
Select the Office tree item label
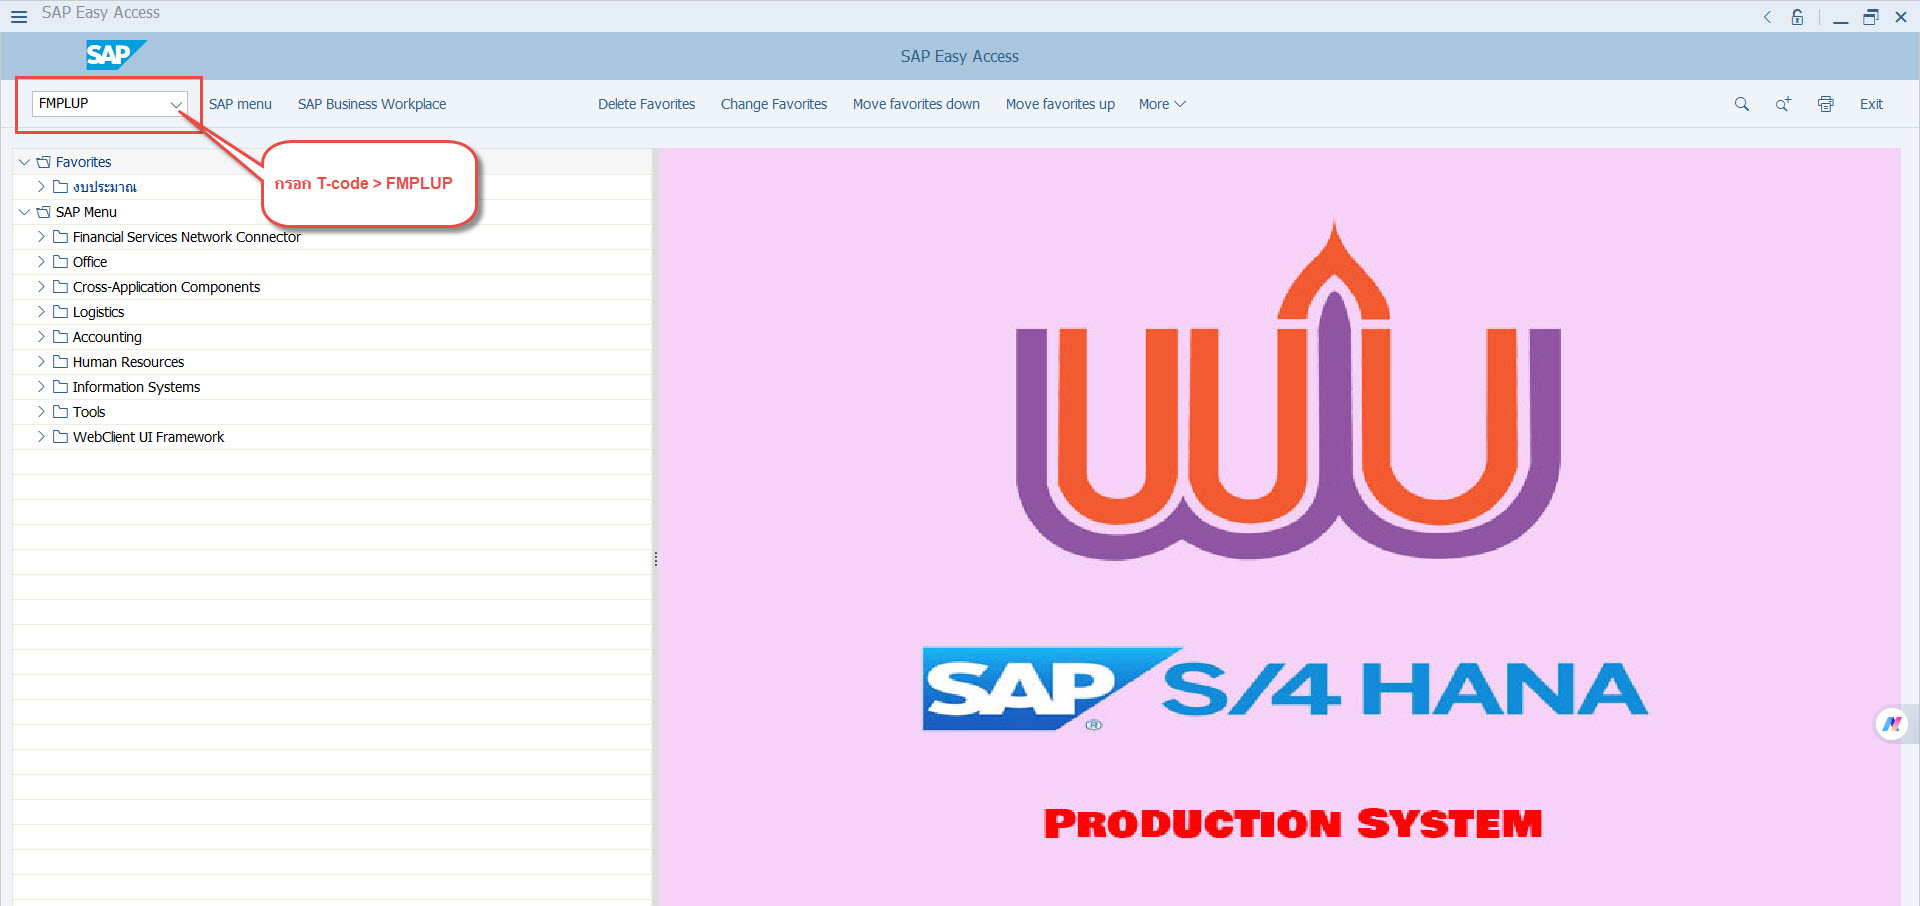[x=90, y=262]
